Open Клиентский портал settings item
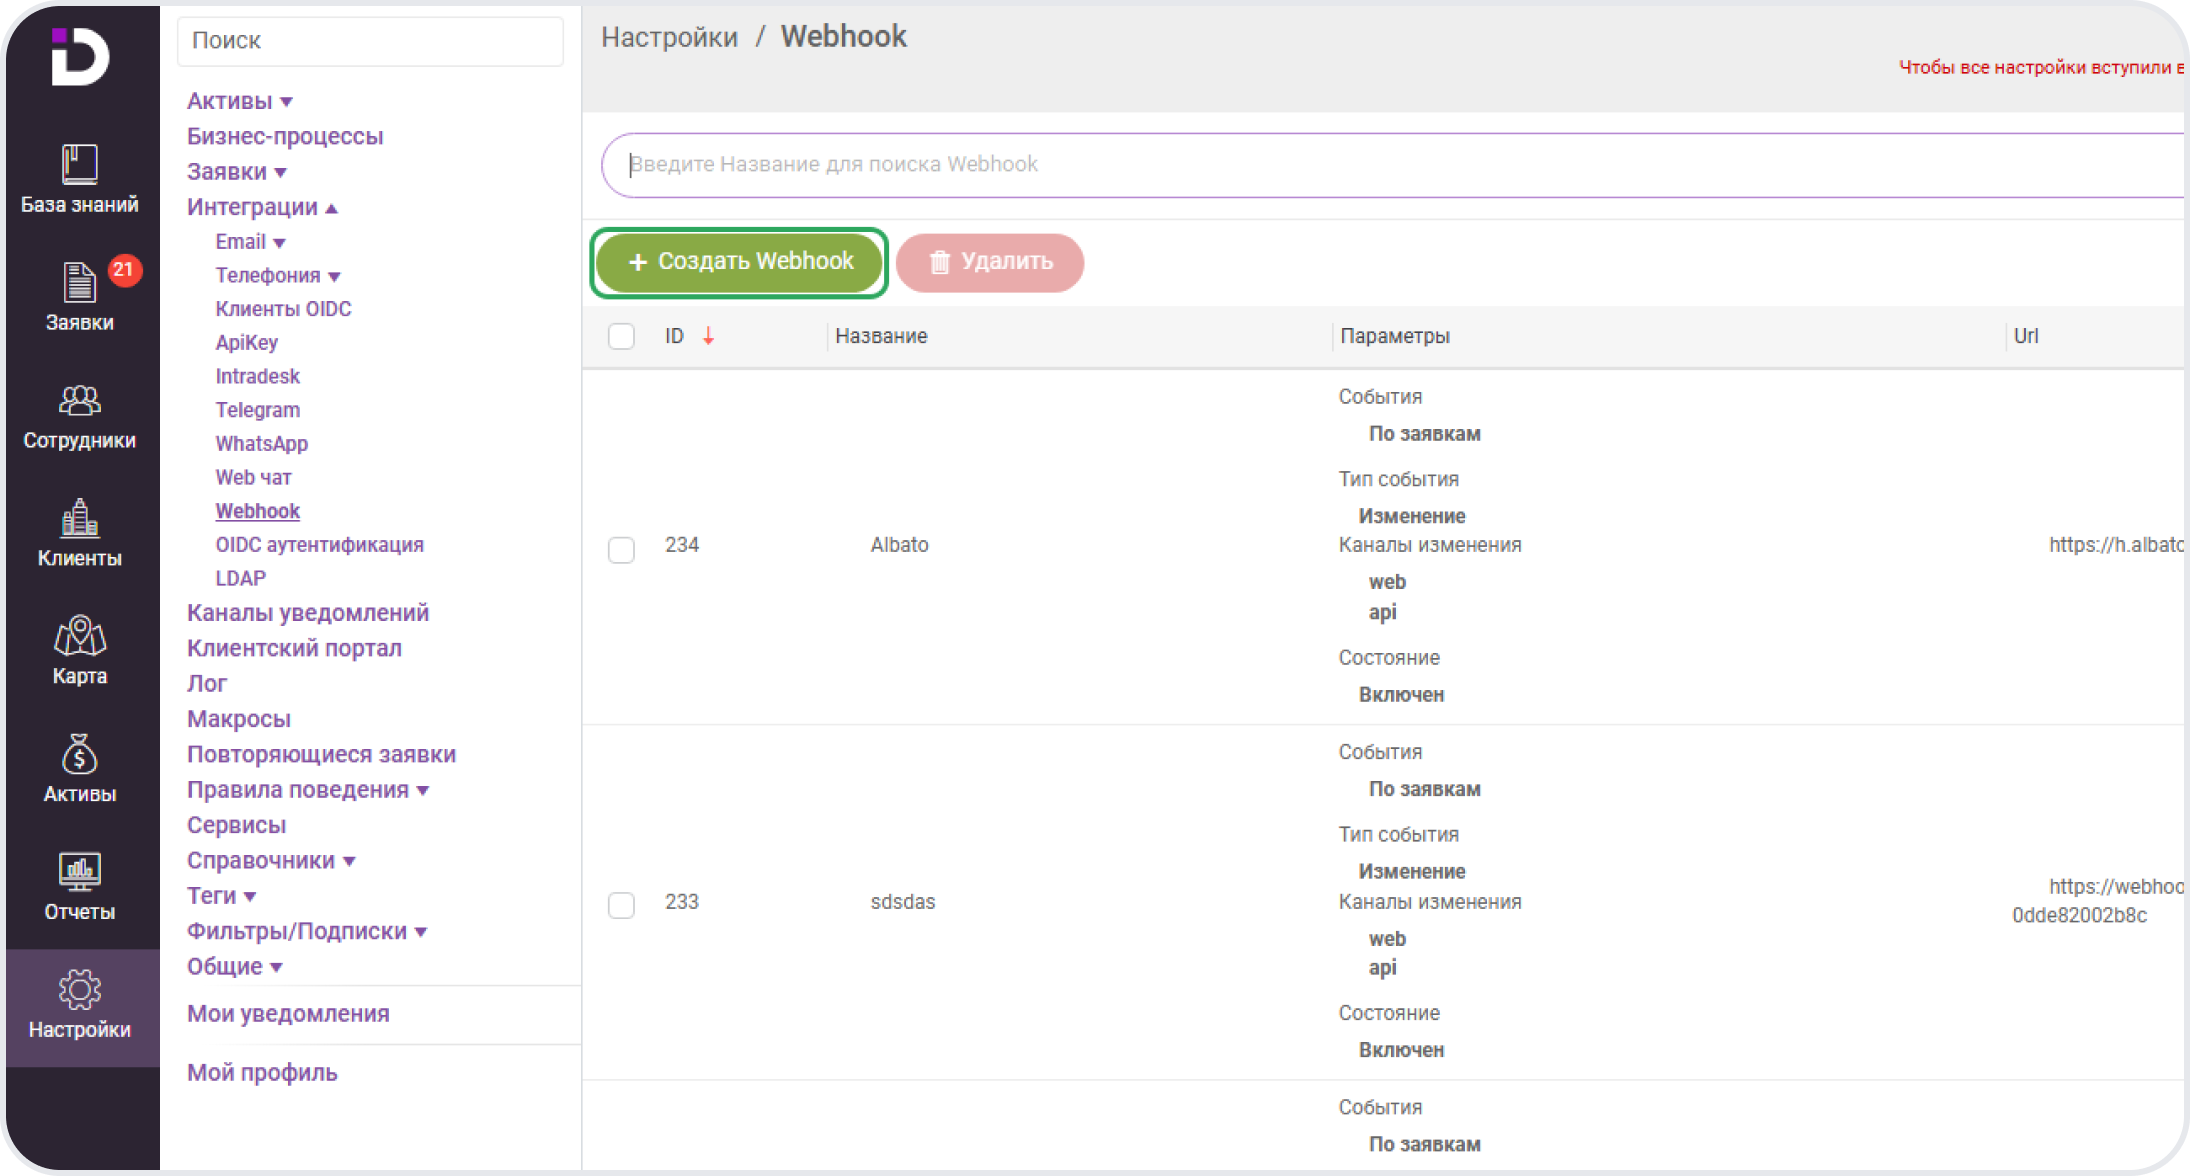This screenshot has width=2190, height=1176. [x=294, y=648]
